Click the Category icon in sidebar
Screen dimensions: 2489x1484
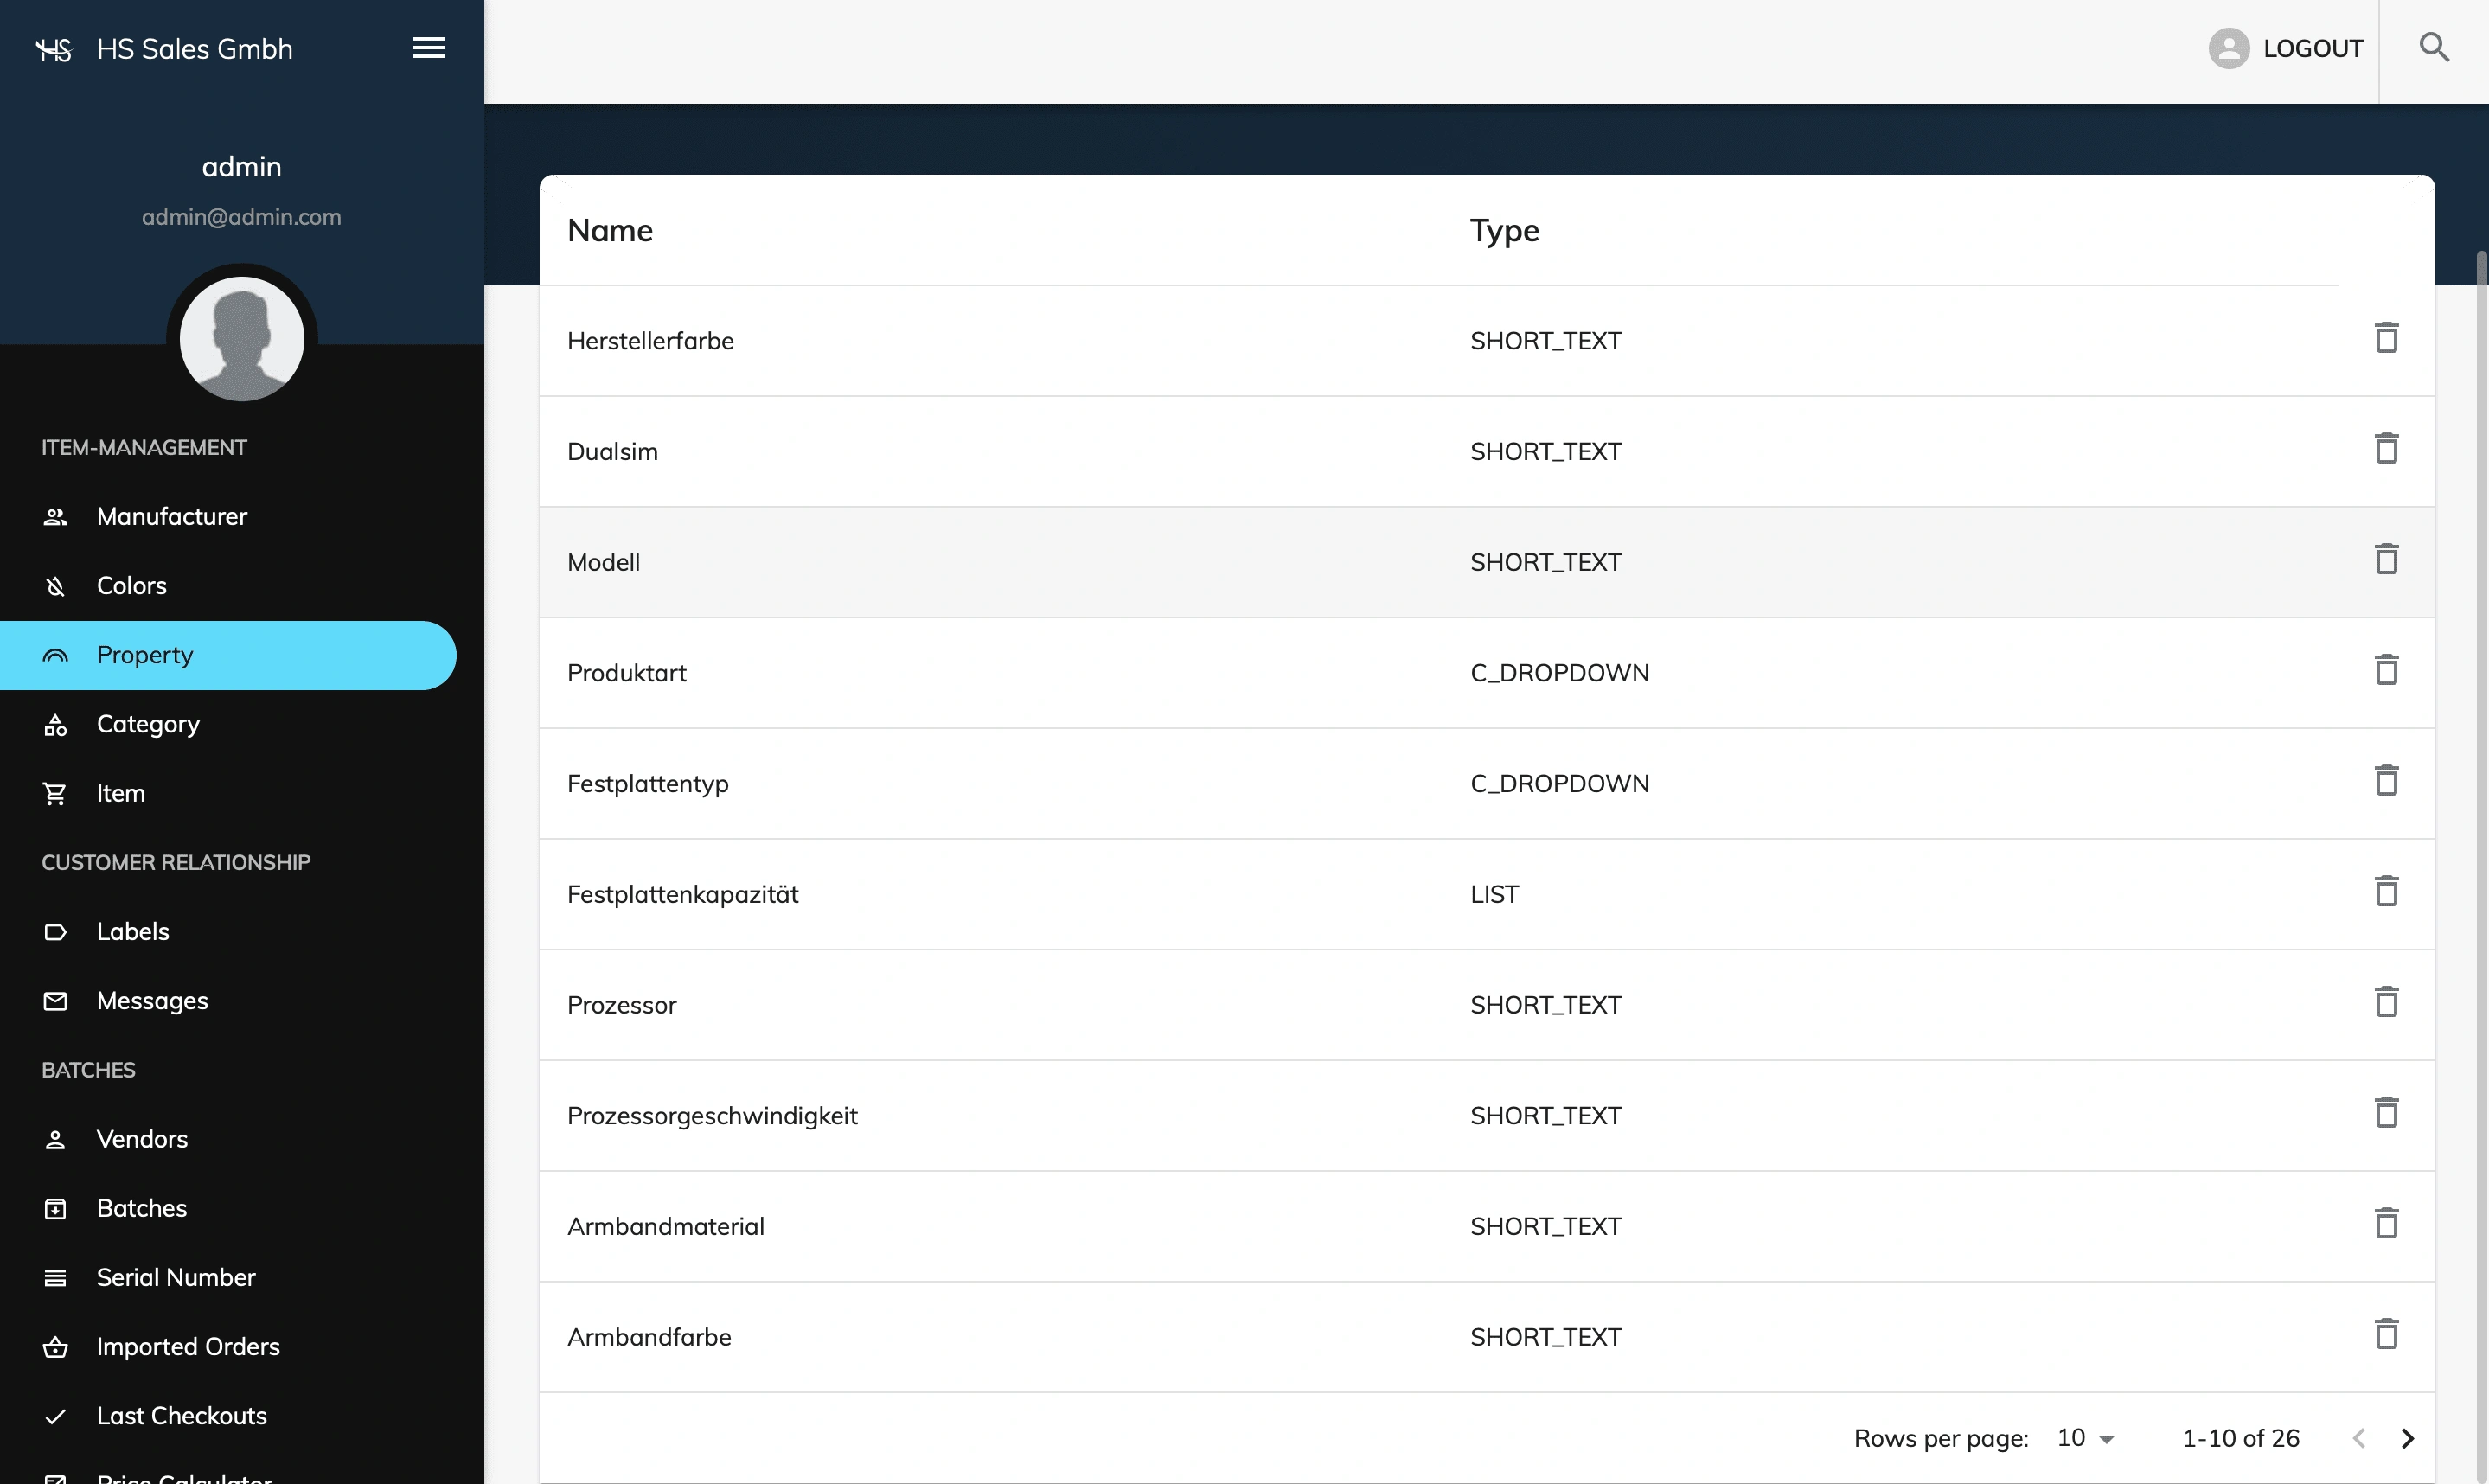(54, 725)
